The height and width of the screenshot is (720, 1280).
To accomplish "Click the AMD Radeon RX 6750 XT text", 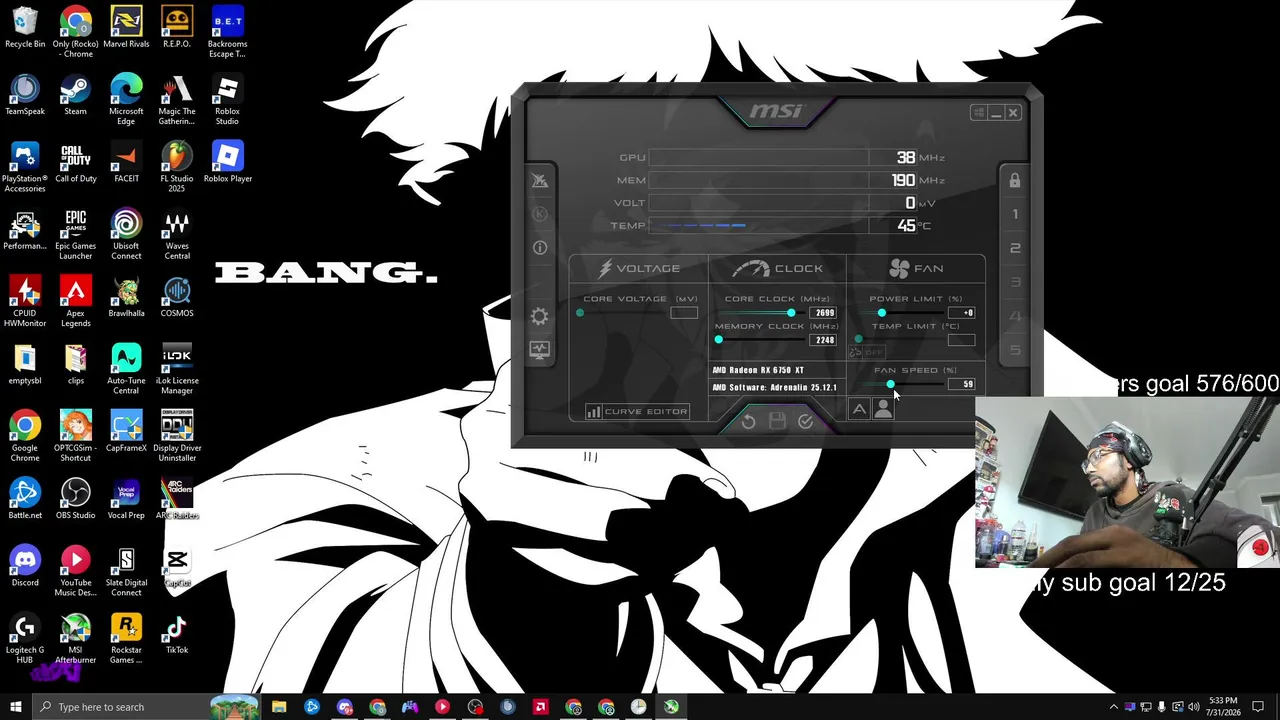I will click(x=758, y=370).
